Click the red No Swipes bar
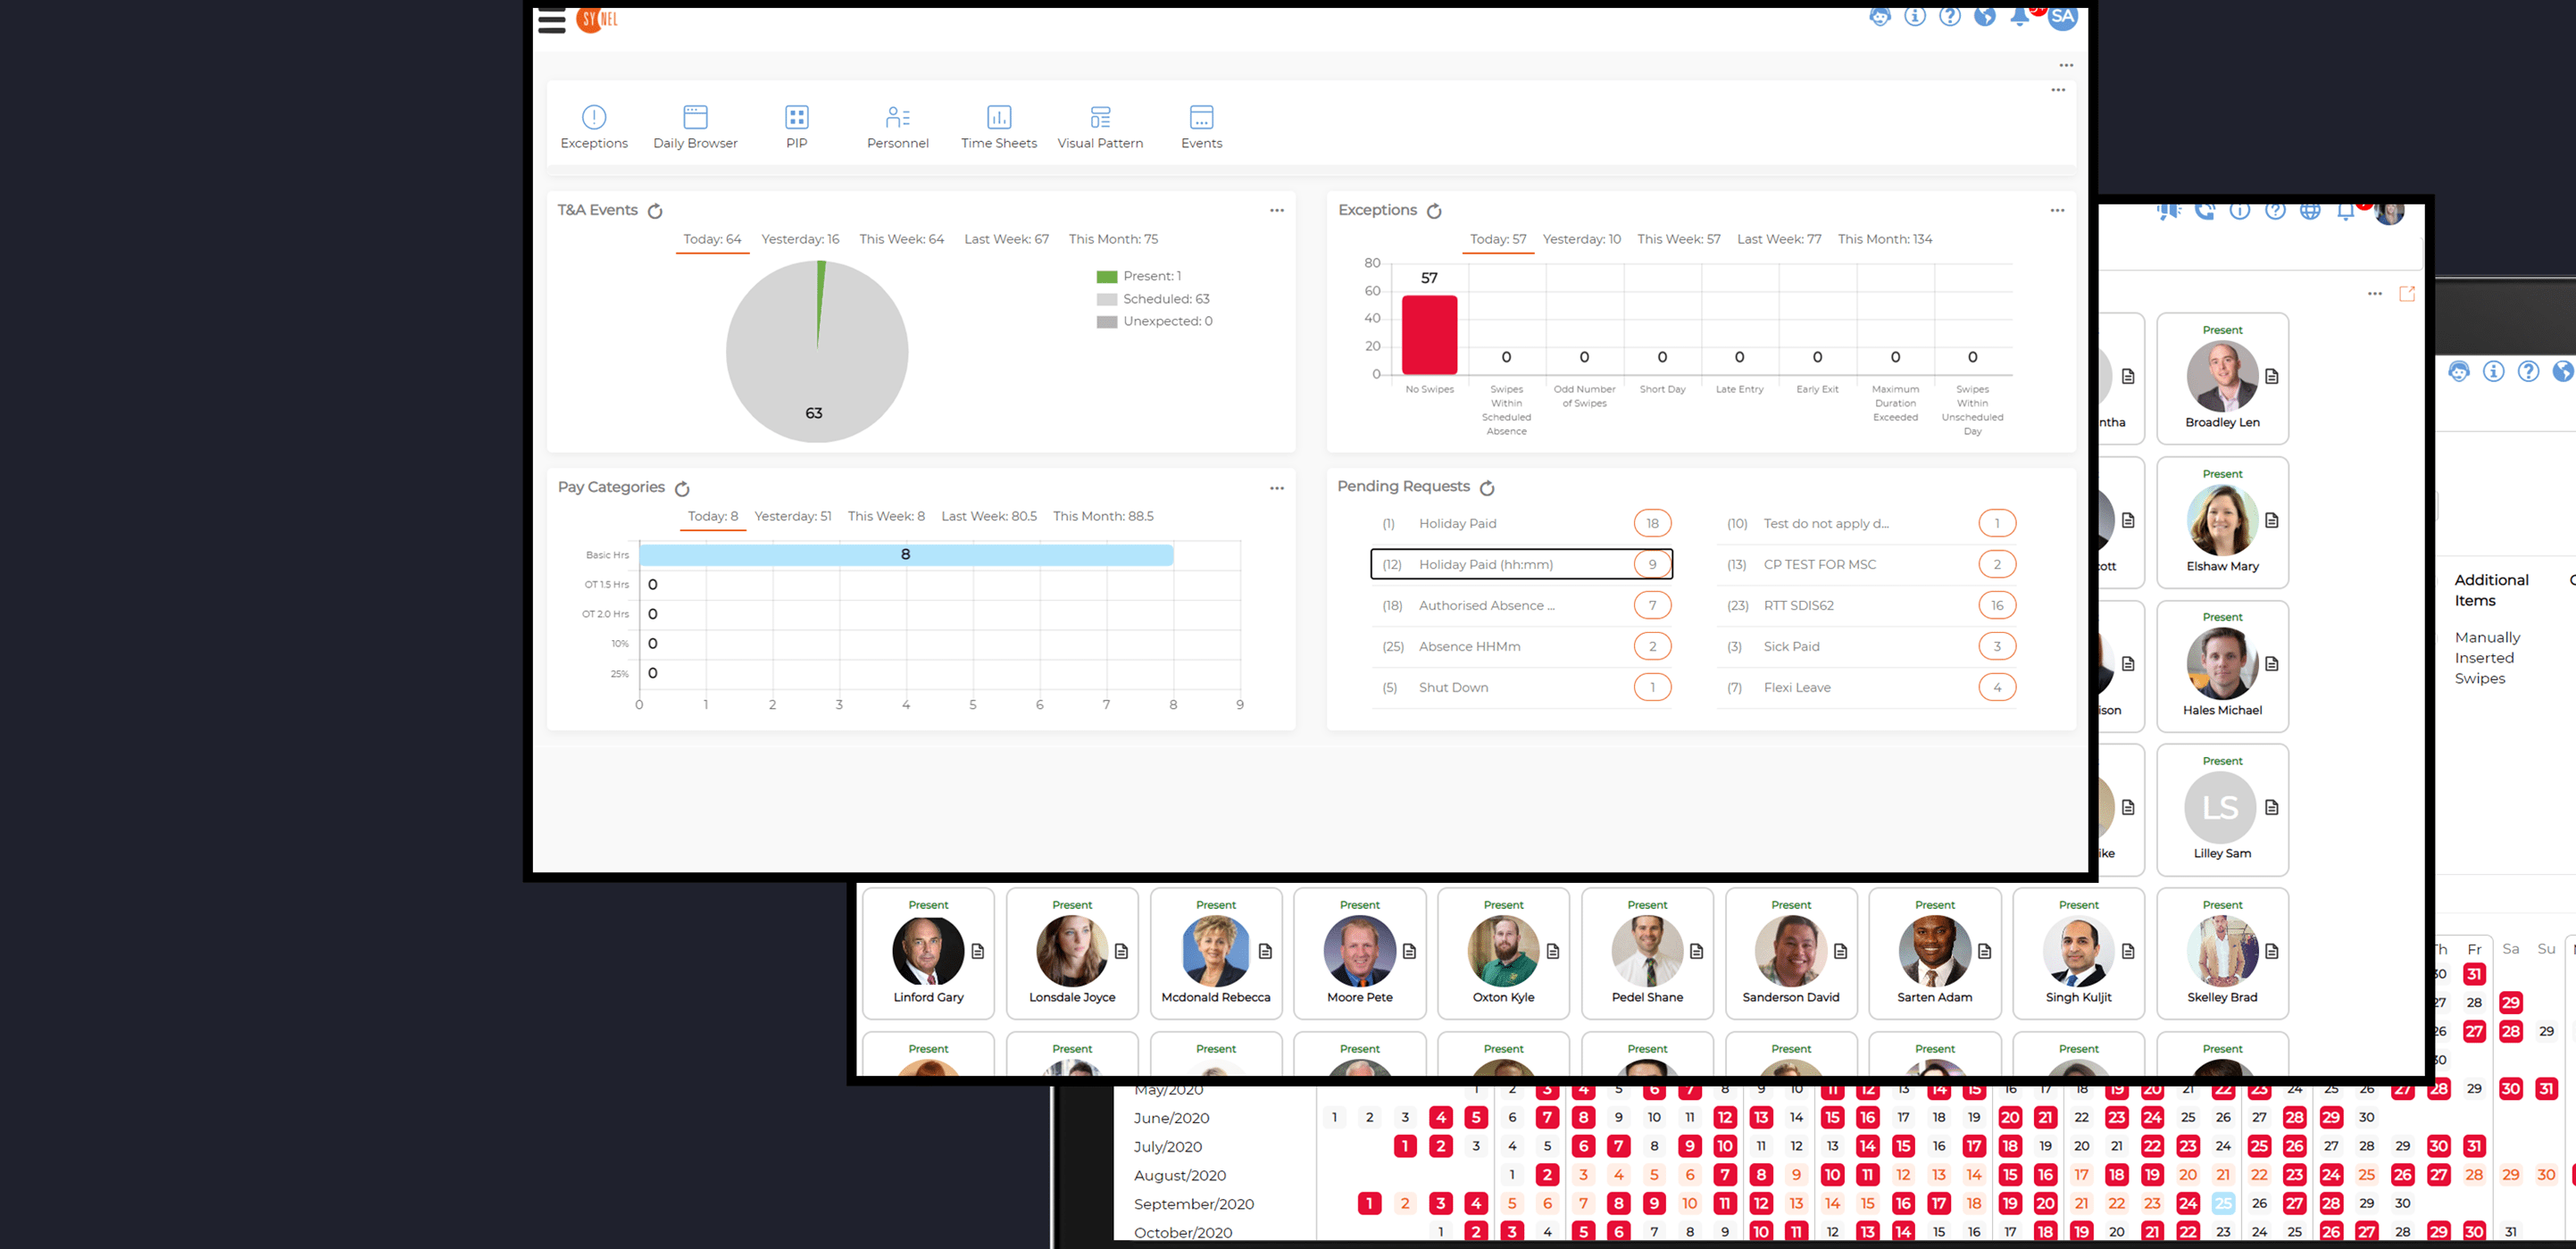The image size is (2576, 1249). pyautogui.click(x=1429, y=334)
